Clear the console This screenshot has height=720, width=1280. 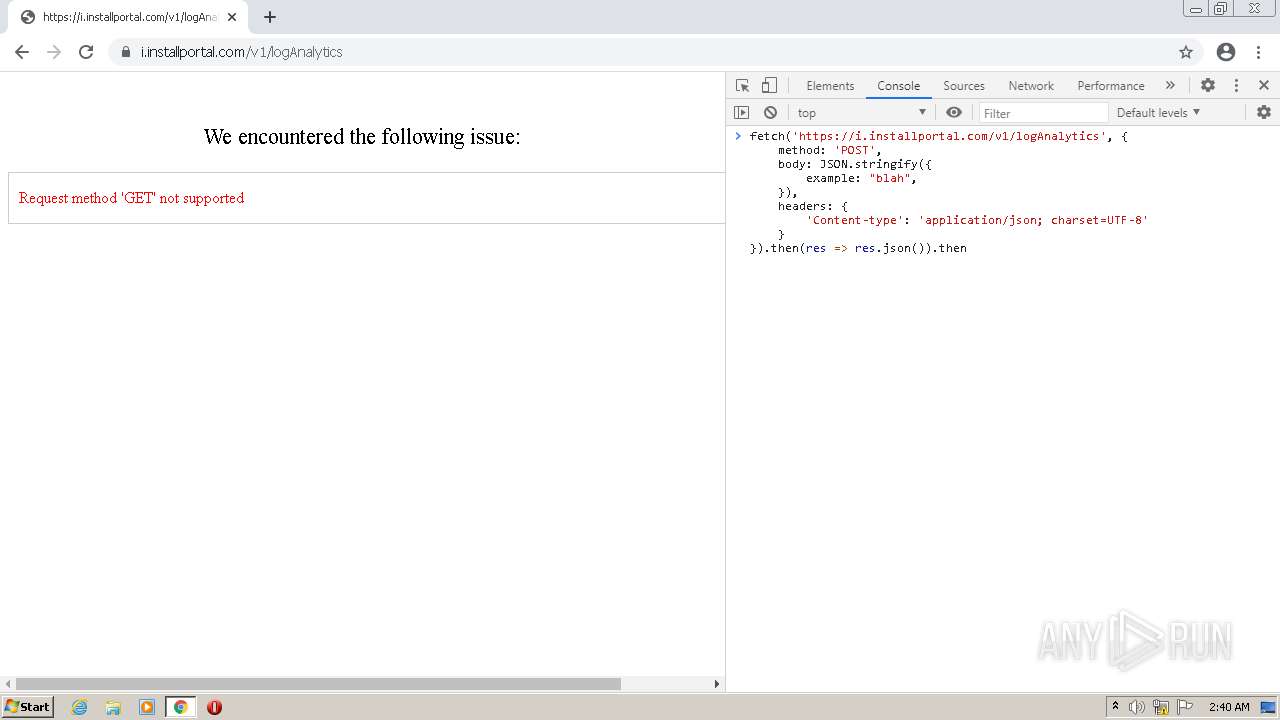(x=770, y=113)
